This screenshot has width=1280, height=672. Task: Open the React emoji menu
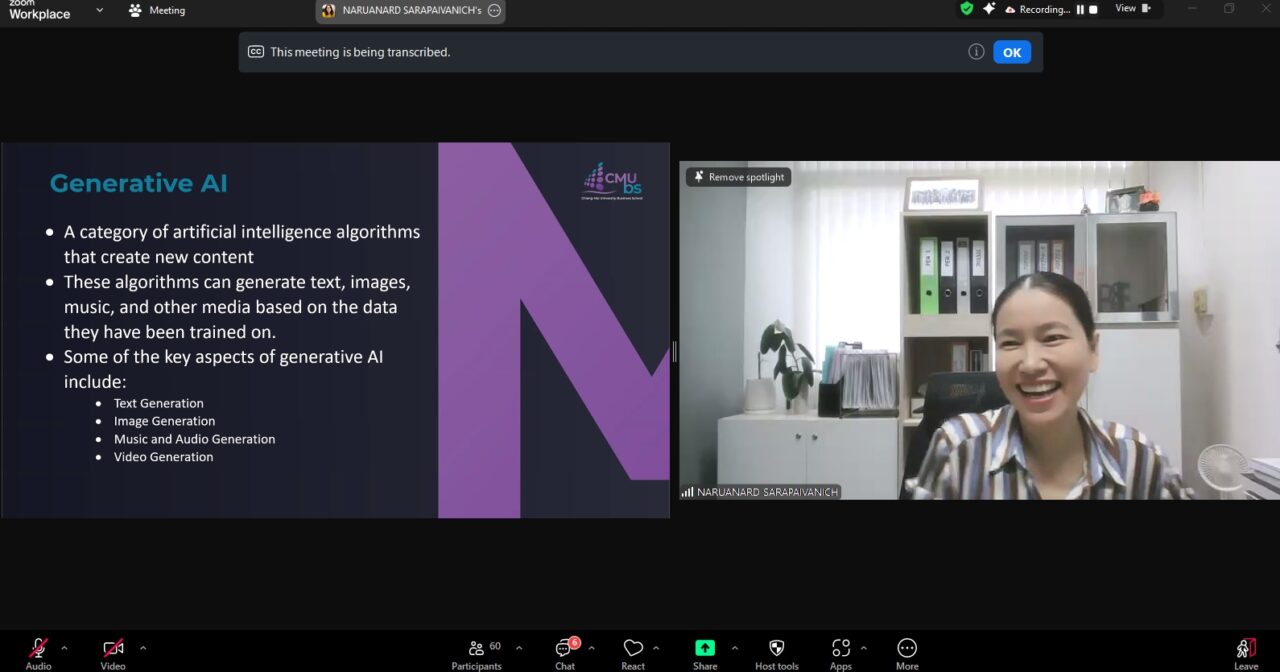coord(633,650)
